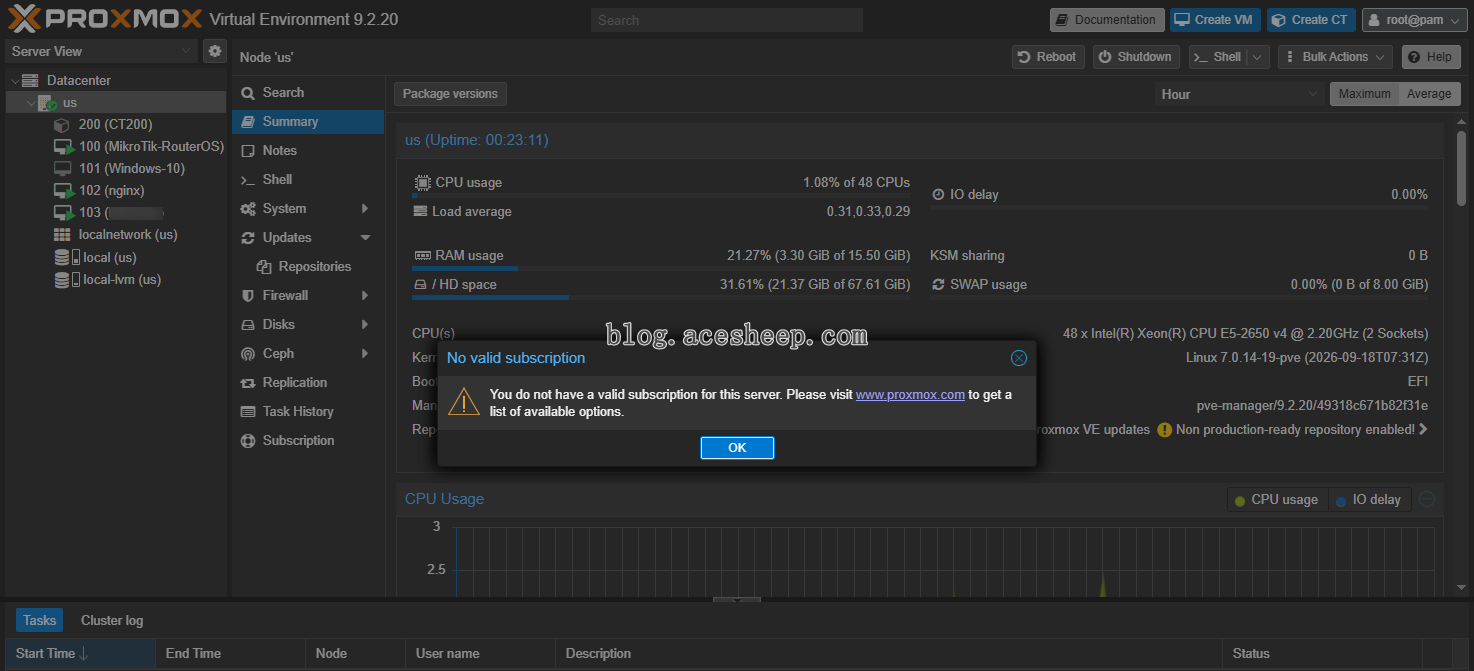Click the VM icon for 100 (MikroTik-RouterOS)

pos(63,147)
